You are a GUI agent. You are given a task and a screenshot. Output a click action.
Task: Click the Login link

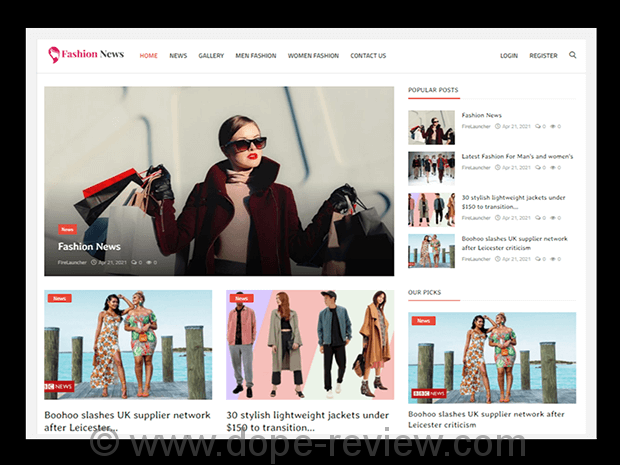click(509, 56)
